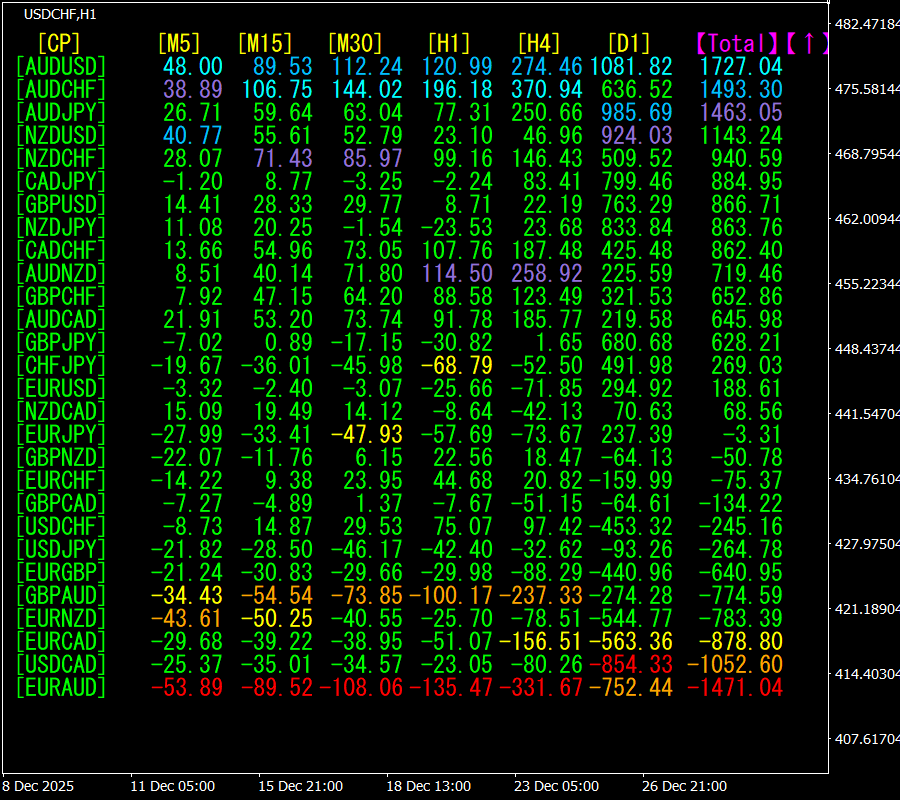Click the [EURGBP] pair label
This screenshot has width=900, height=800.
click(x=61, y=572)
